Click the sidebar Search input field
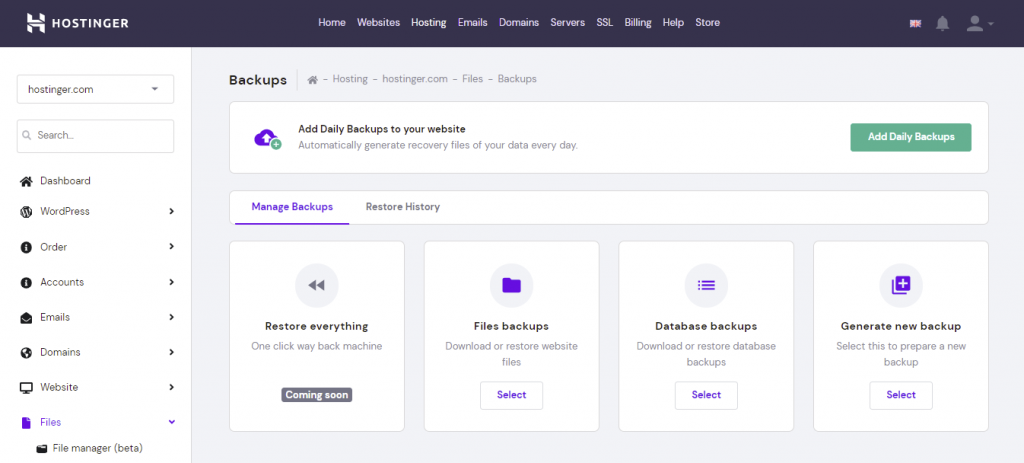 click(x=95, y=136)
